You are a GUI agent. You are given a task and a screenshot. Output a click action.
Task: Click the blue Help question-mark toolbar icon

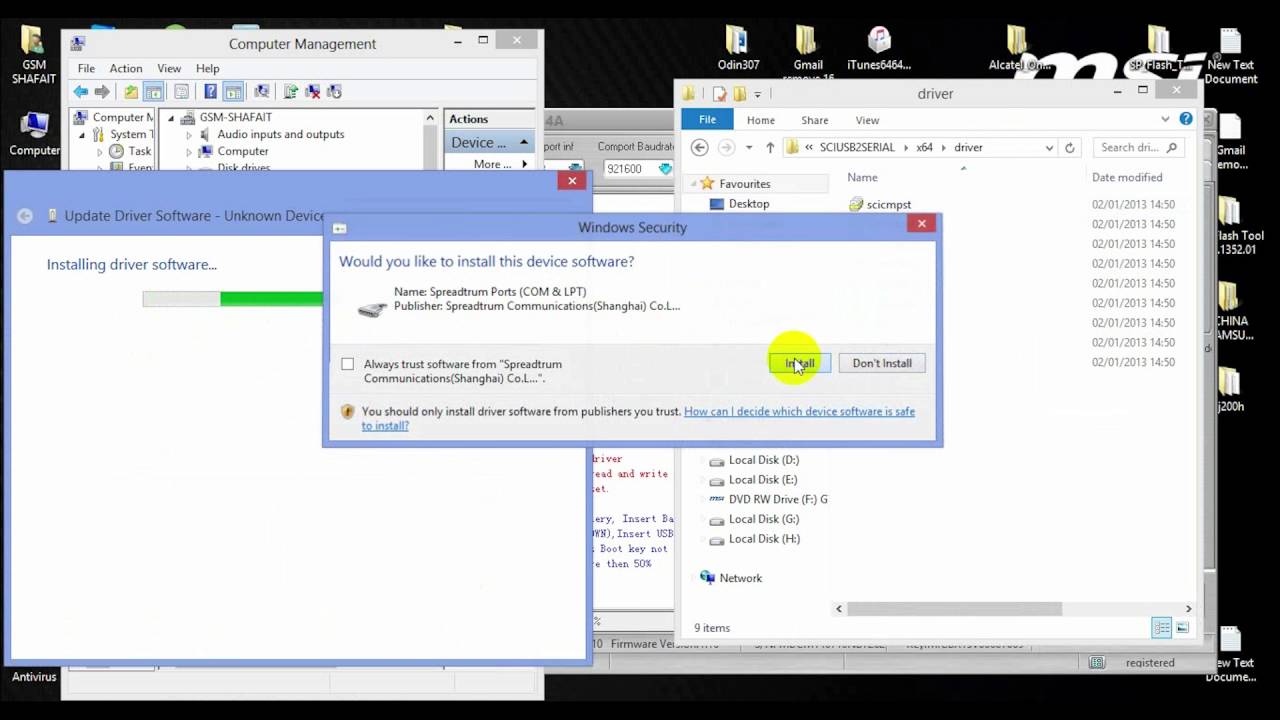(210, 91)
